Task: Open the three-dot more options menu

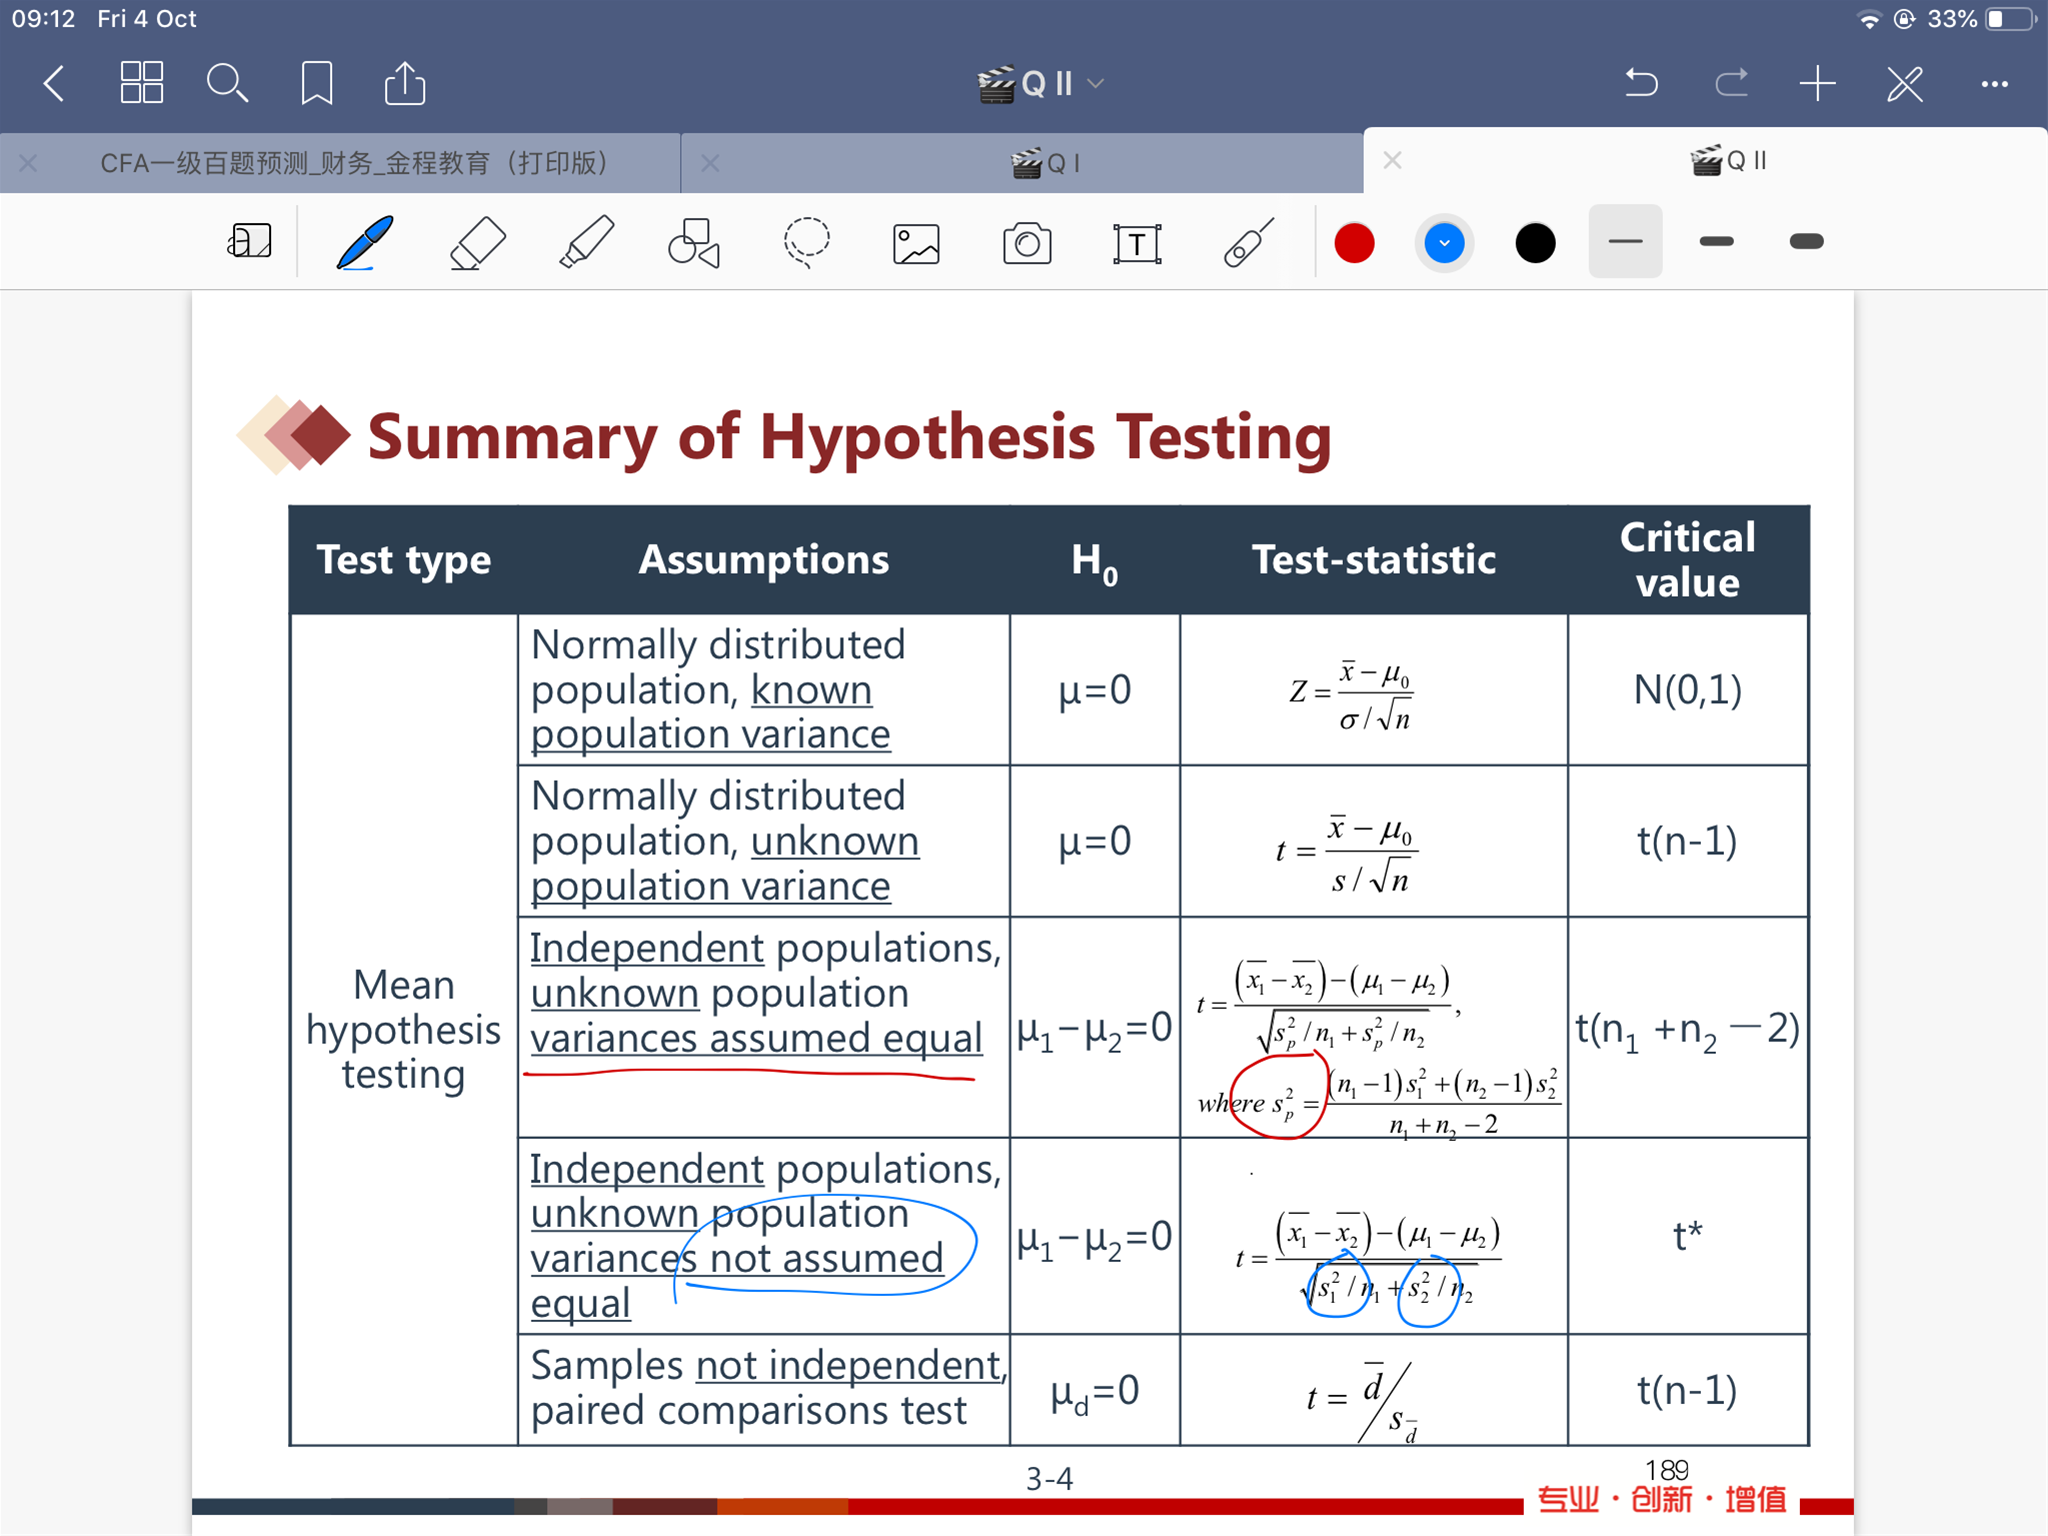Action: (1994, 85)
